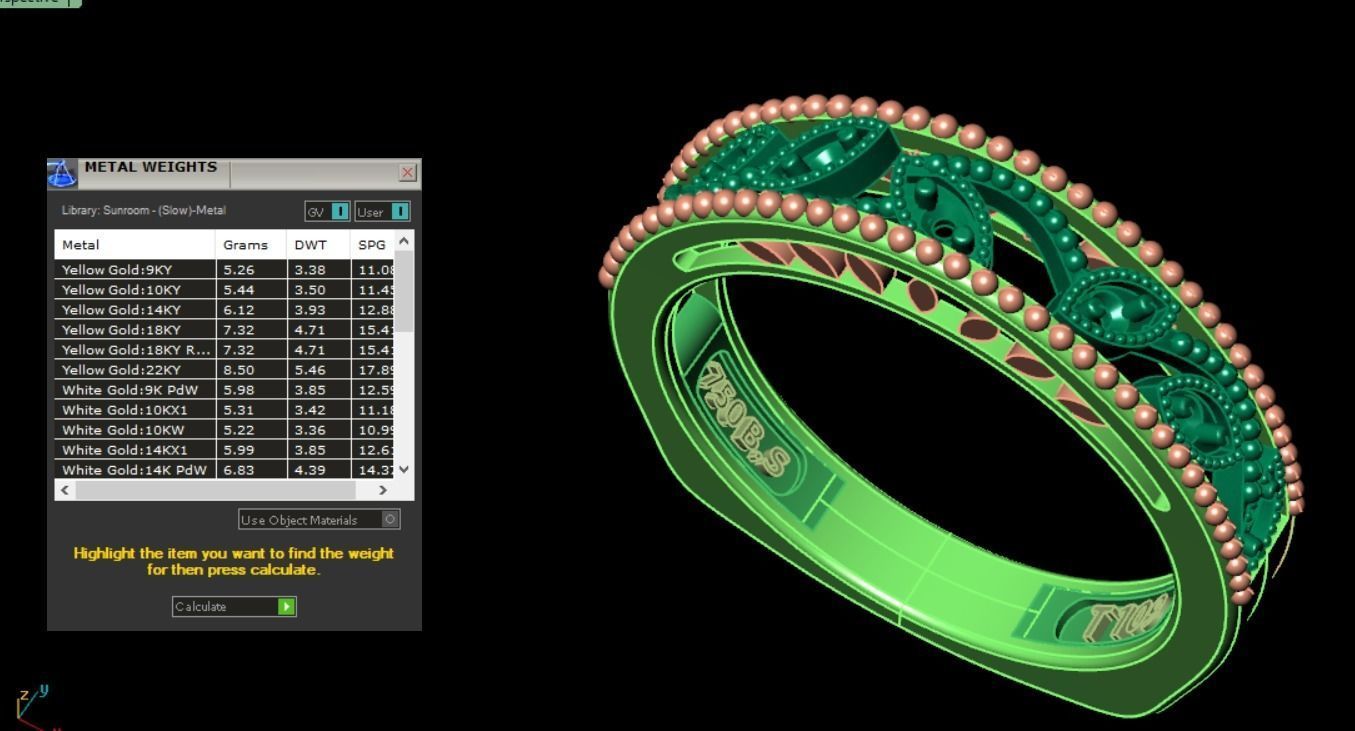Screen dimensions: 1355x731
Task: Click the green arrow beside Calculate
Action: 287,607
